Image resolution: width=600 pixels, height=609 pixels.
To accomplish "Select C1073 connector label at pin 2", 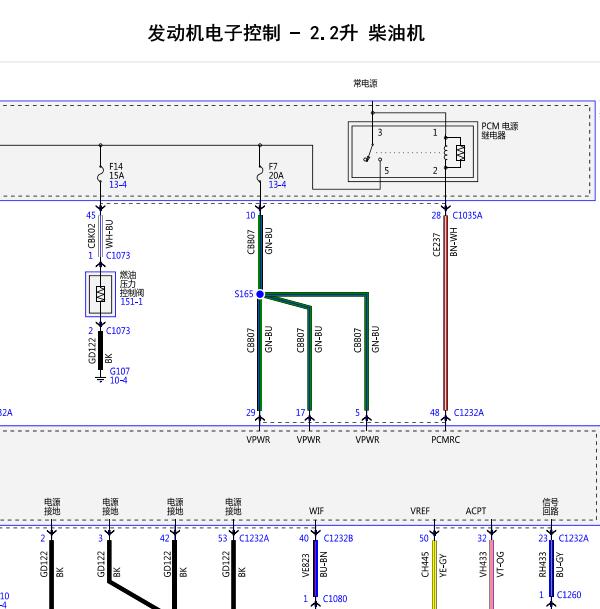I will [x=118, y=331].
